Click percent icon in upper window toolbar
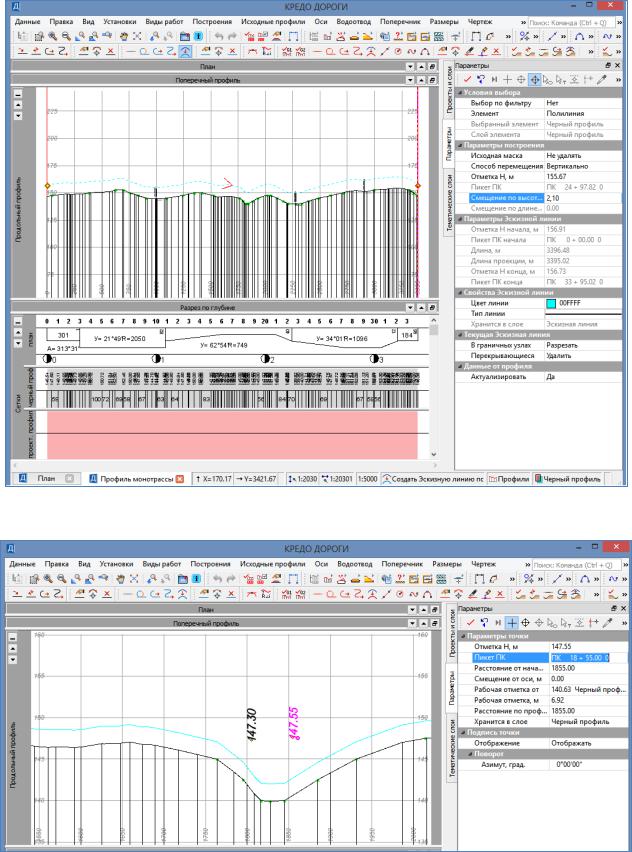632x852 pixels. click(x=524, y=36)
